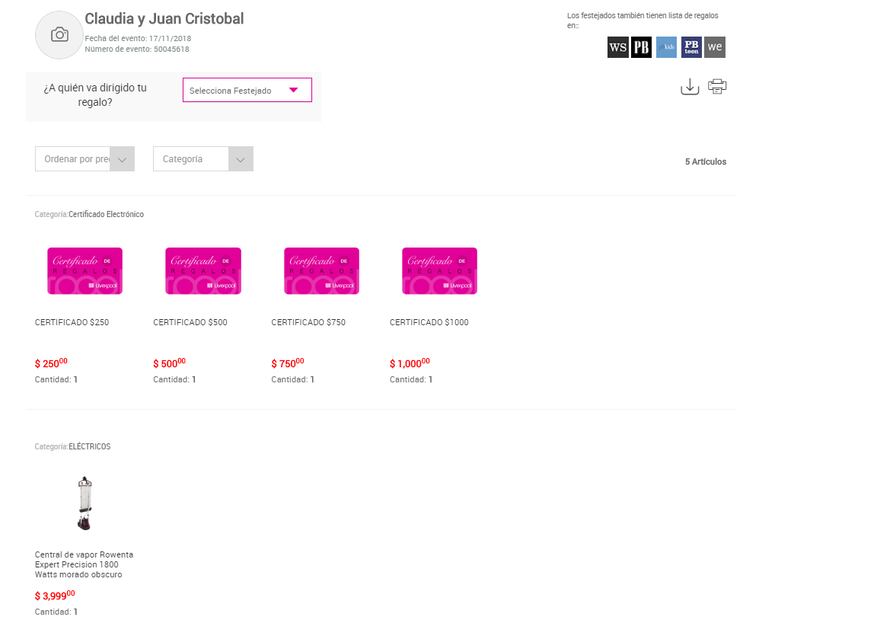Open the gray 'we' store icon

point(714,47)
